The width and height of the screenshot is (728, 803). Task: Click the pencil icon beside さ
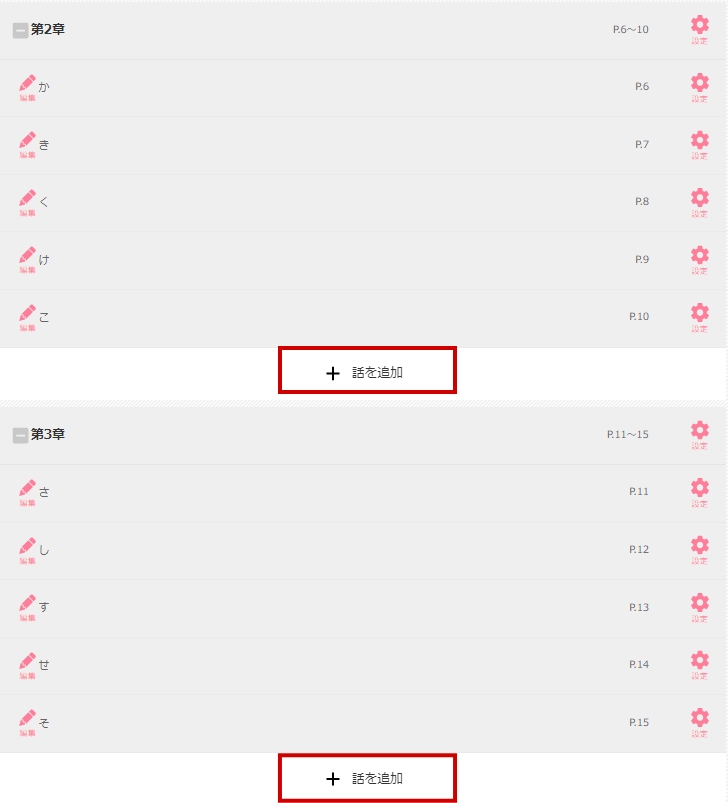[28, 493]
